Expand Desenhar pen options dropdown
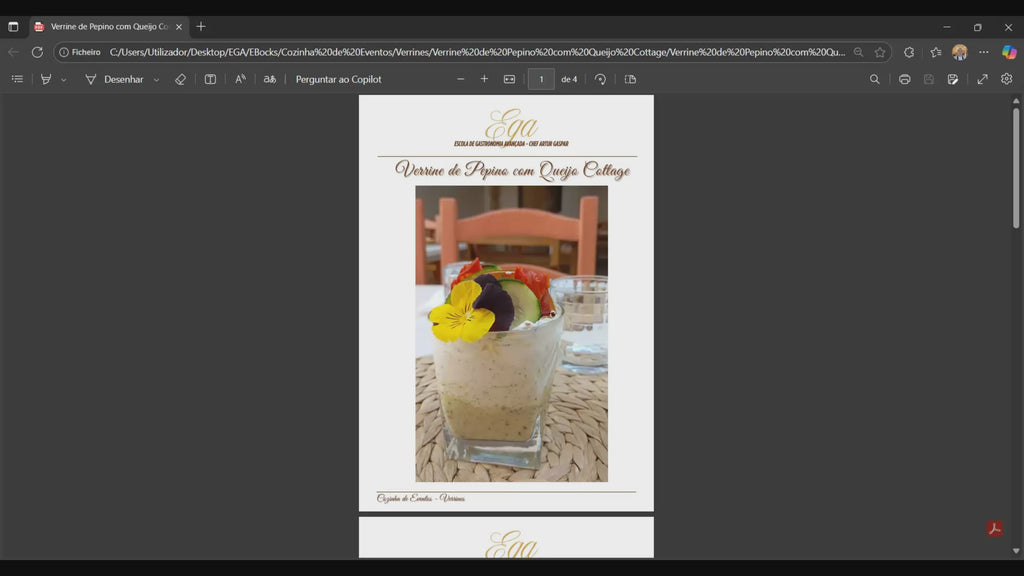This screenshot has height=576, width=1024. [x=156, y=79]
